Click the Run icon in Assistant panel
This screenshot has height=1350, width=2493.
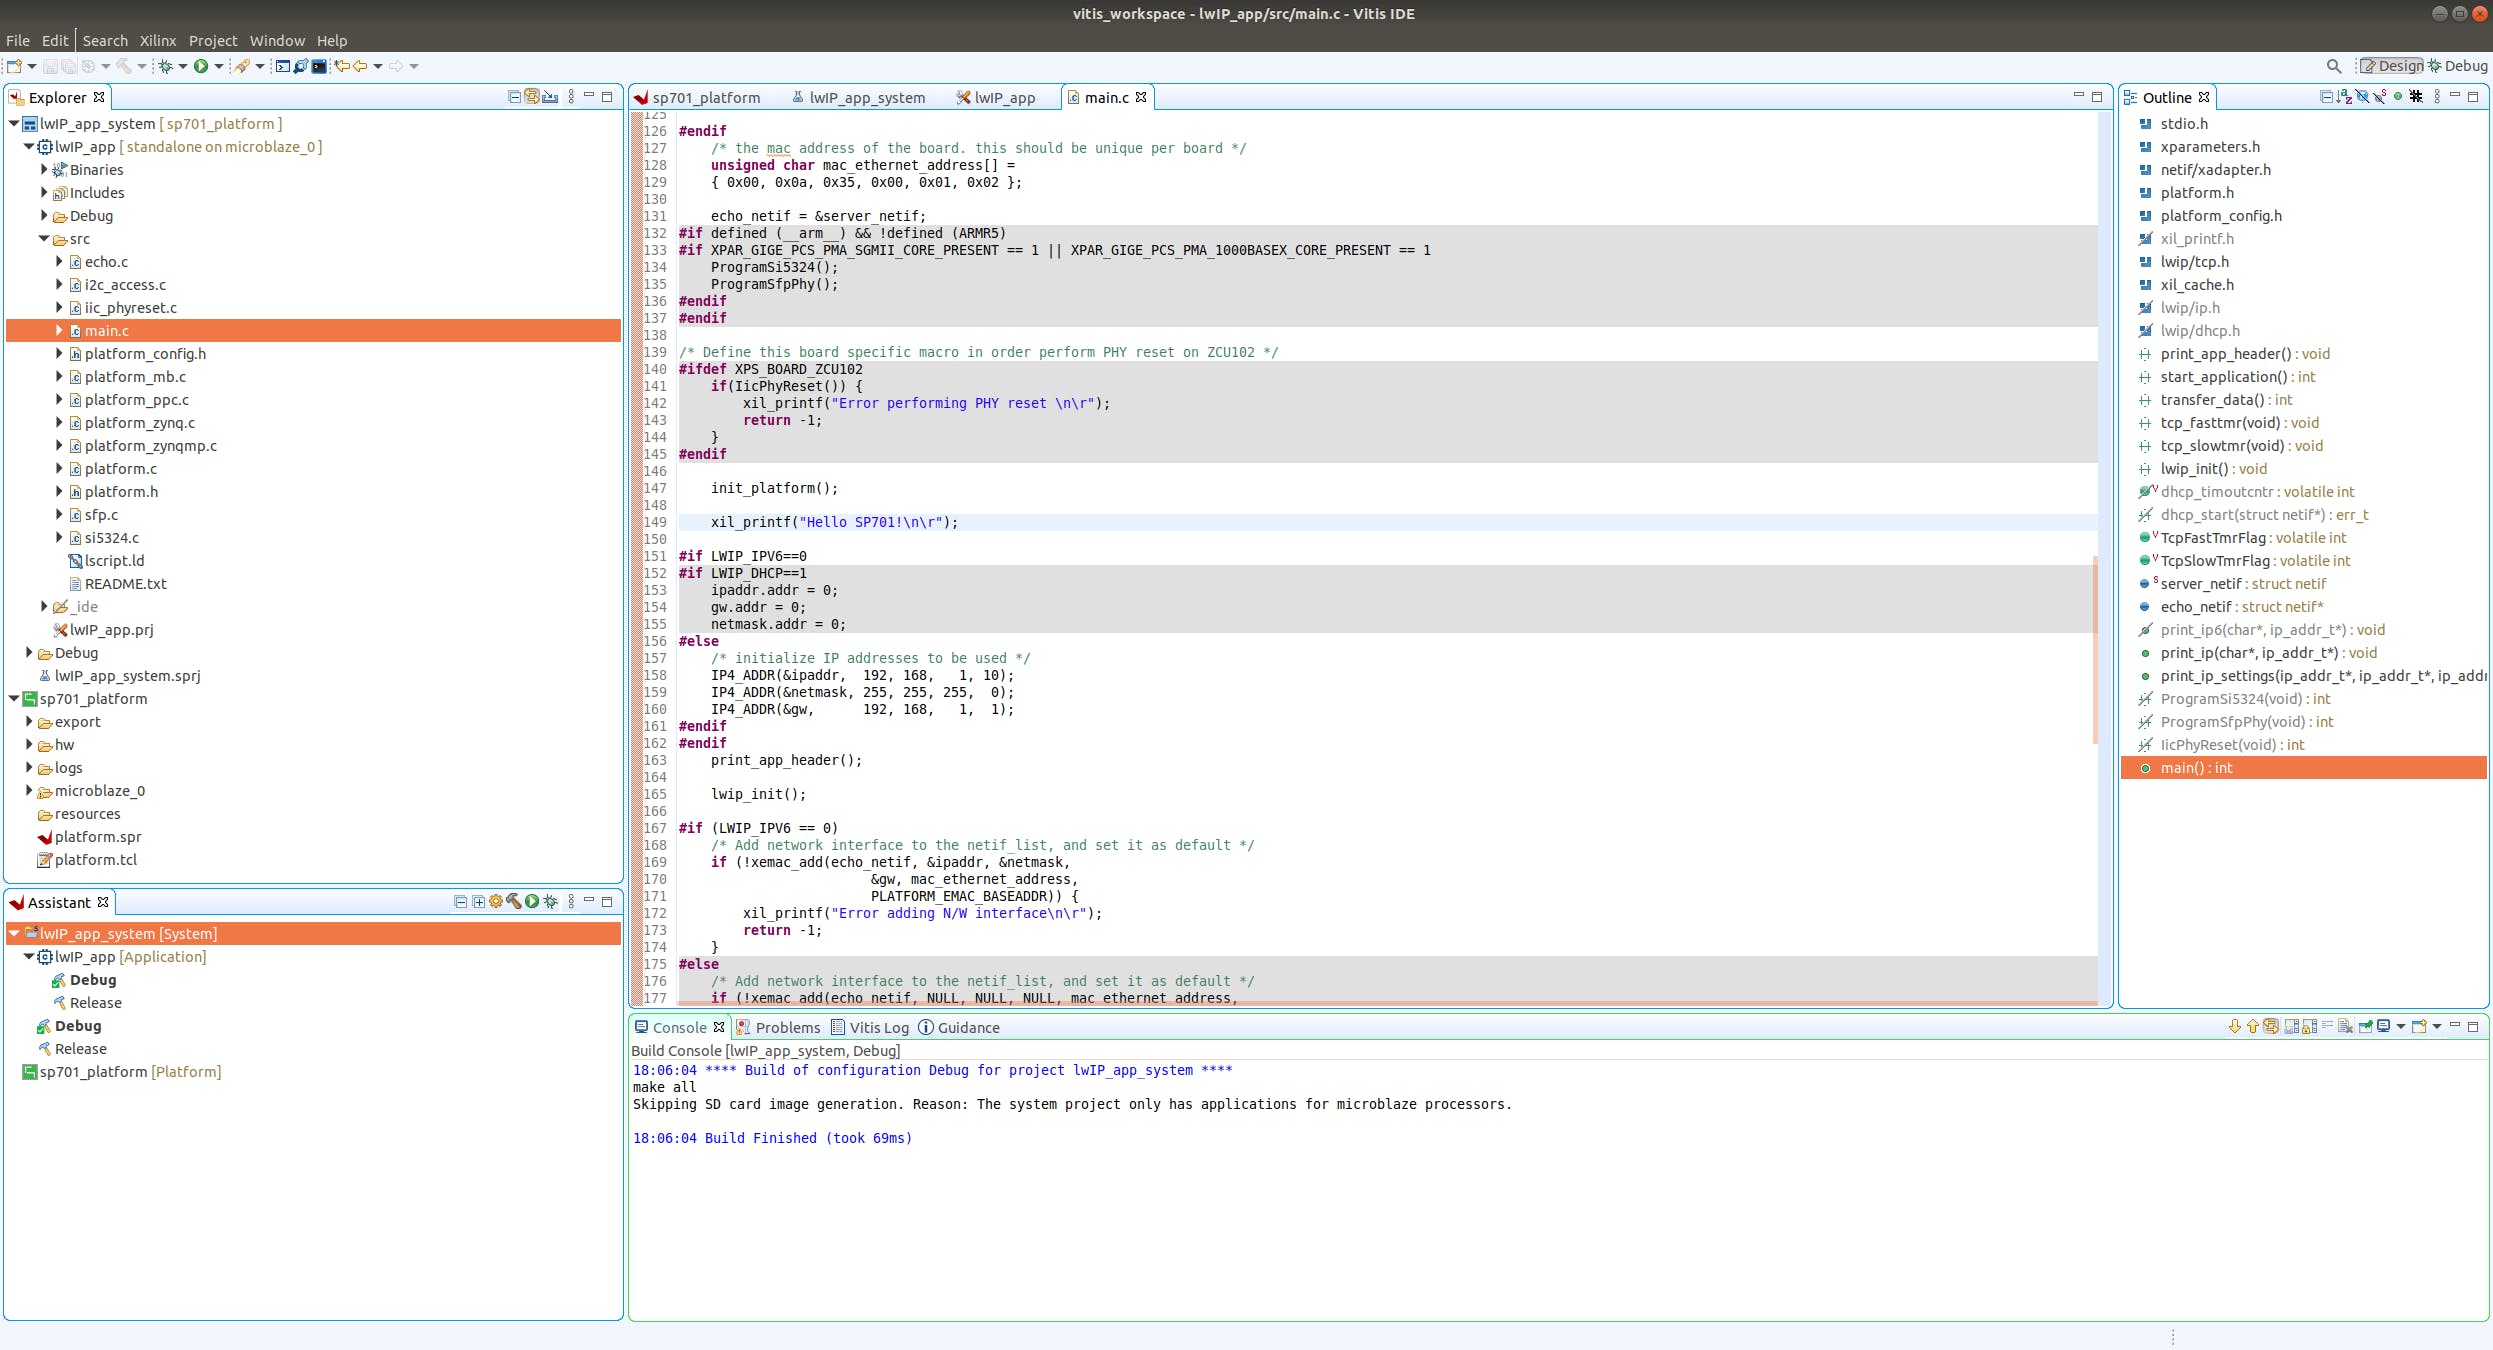532,902
